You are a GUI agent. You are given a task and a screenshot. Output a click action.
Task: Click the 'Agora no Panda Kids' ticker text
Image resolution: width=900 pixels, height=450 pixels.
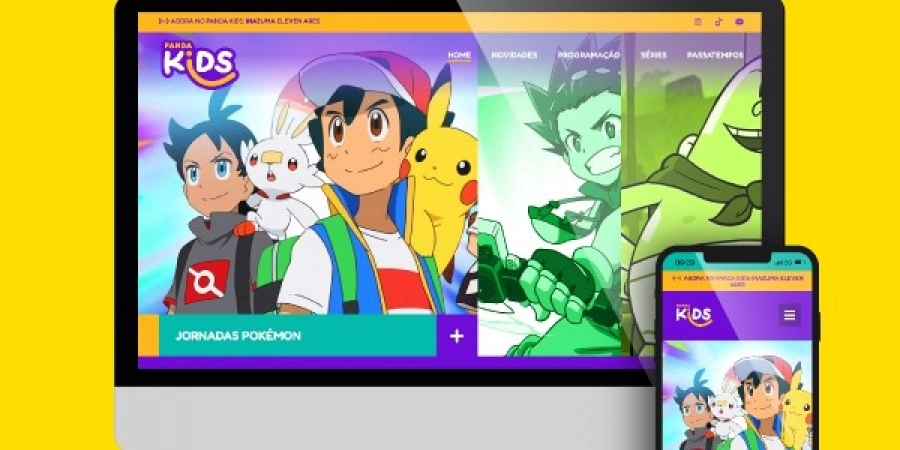pyautogui.click(x=239, y=21)
